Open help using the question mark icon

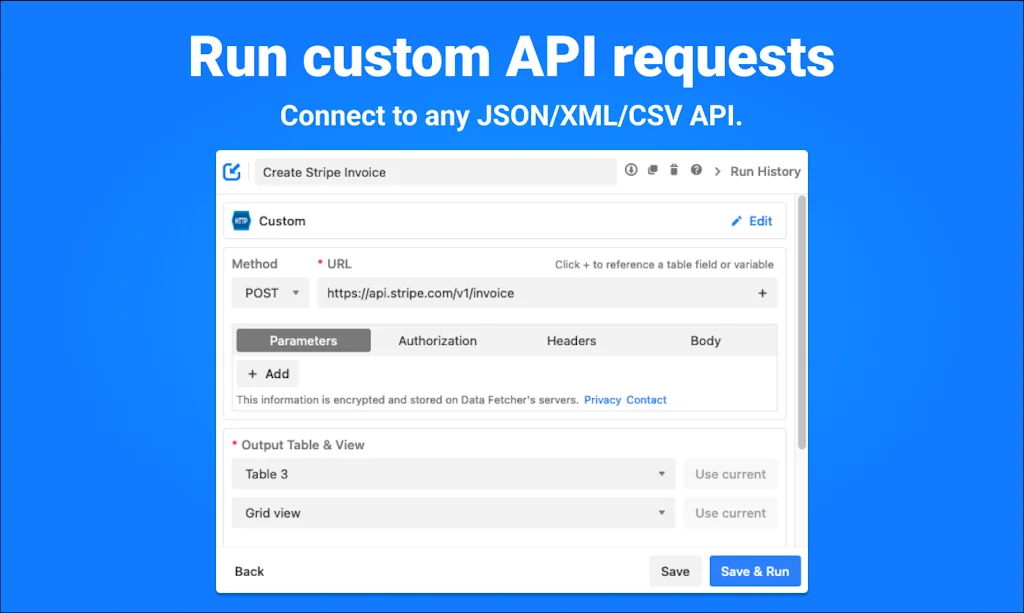[696, 170]
